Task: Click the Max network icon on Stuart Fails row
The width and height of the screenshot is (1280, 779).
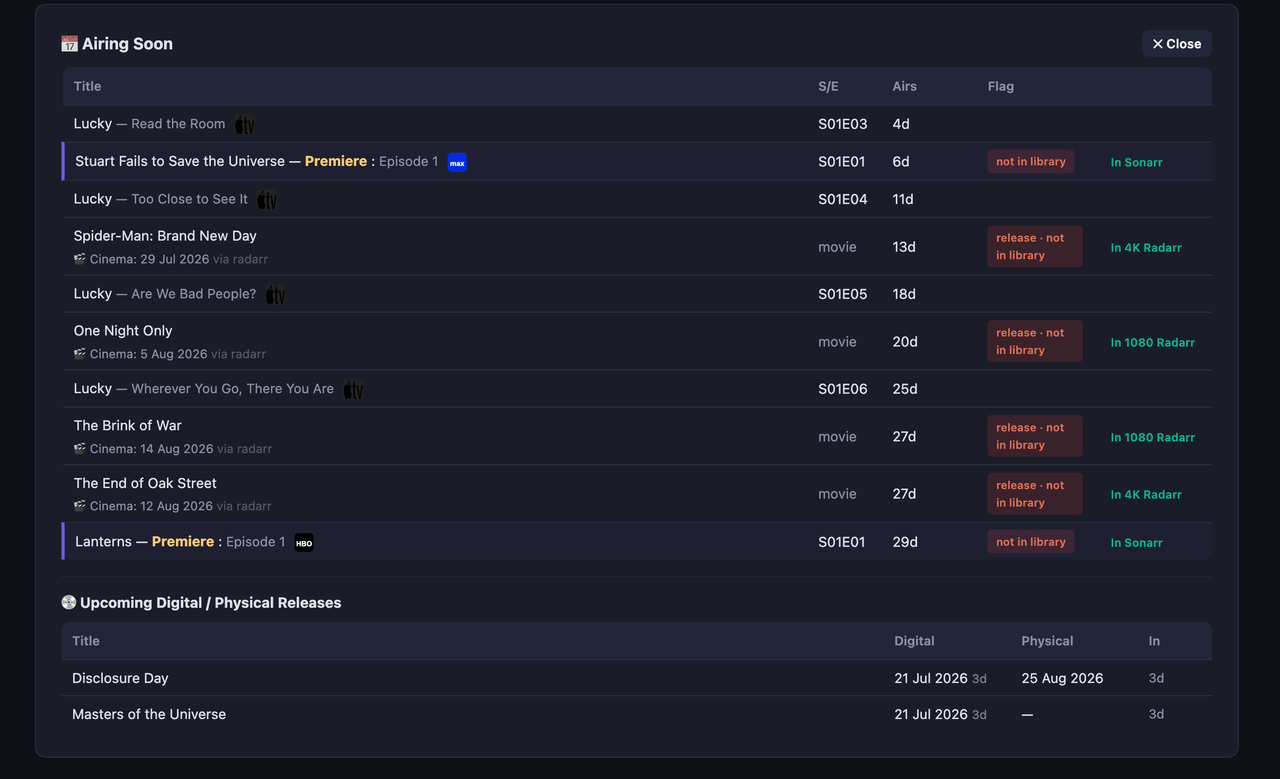Action: [x=457, y=162]
